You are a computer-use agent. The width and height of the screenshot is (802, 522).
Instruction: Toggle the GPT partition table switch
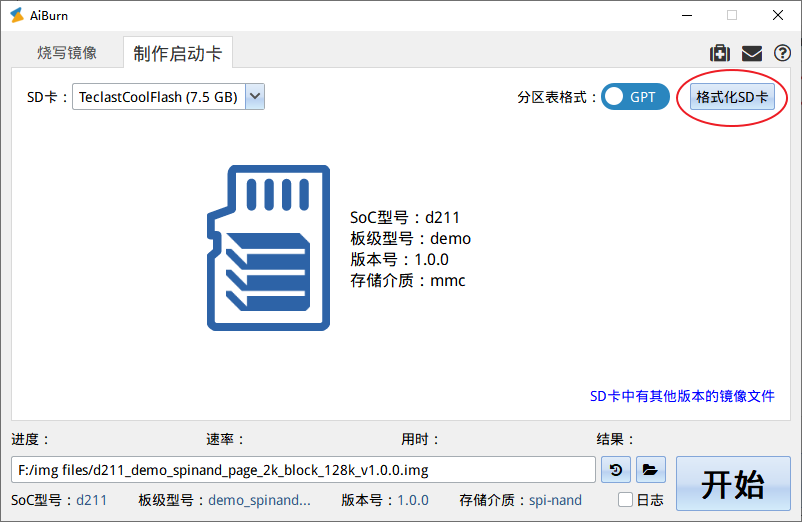(635, 97)
